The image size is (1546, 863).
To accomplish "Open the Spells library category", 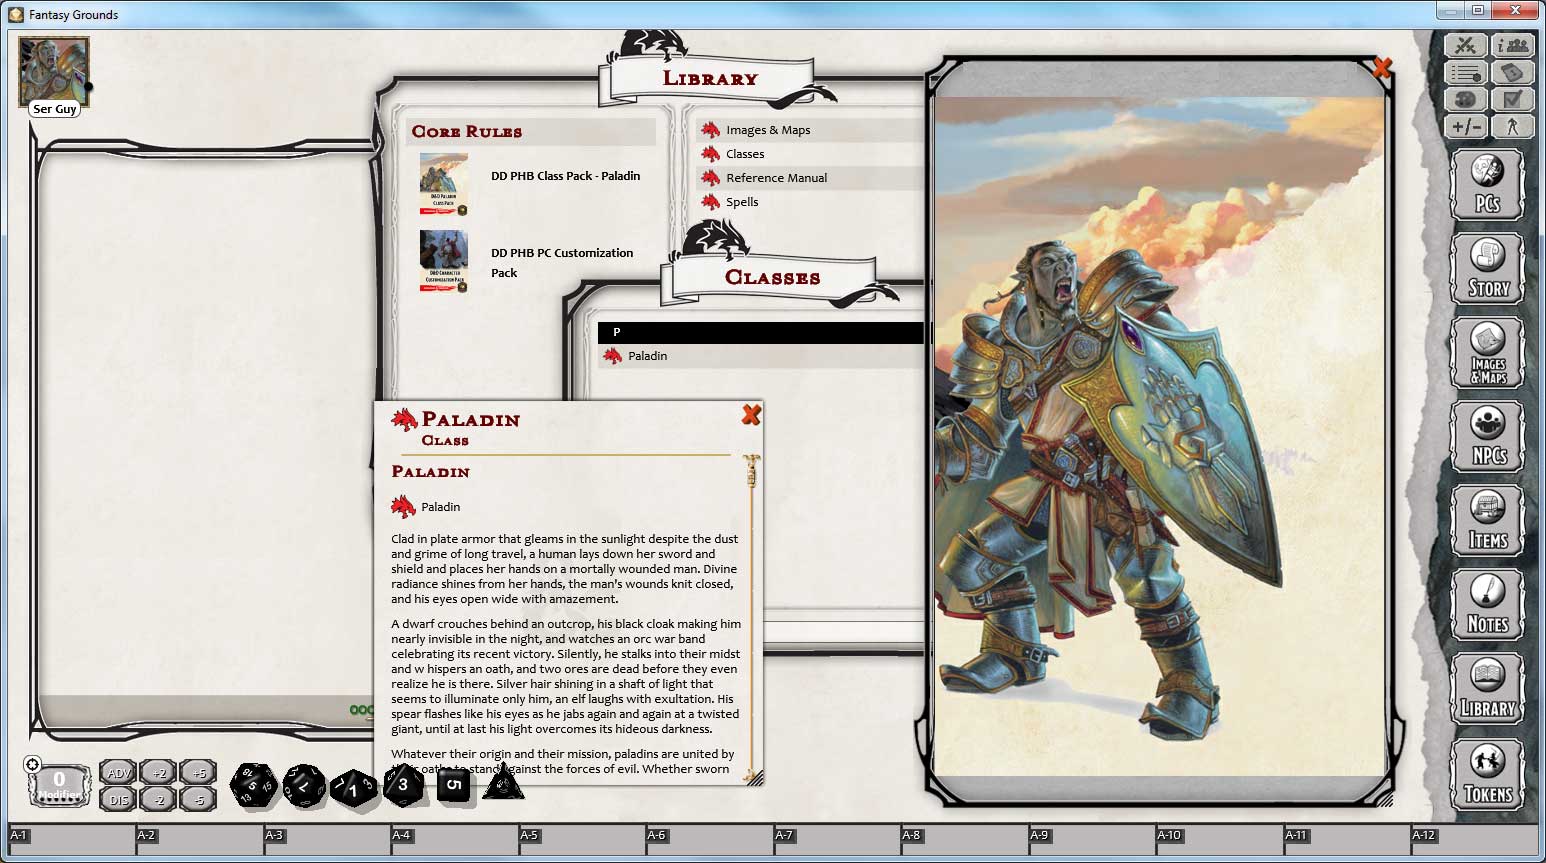I will 743,201.
